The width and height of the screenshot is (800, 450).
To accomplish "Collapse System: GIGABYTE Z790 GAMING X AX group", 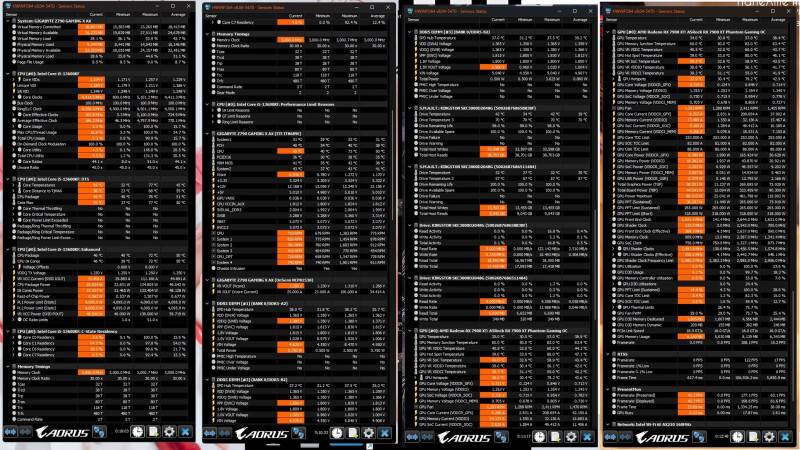I will tap(8, 21).
